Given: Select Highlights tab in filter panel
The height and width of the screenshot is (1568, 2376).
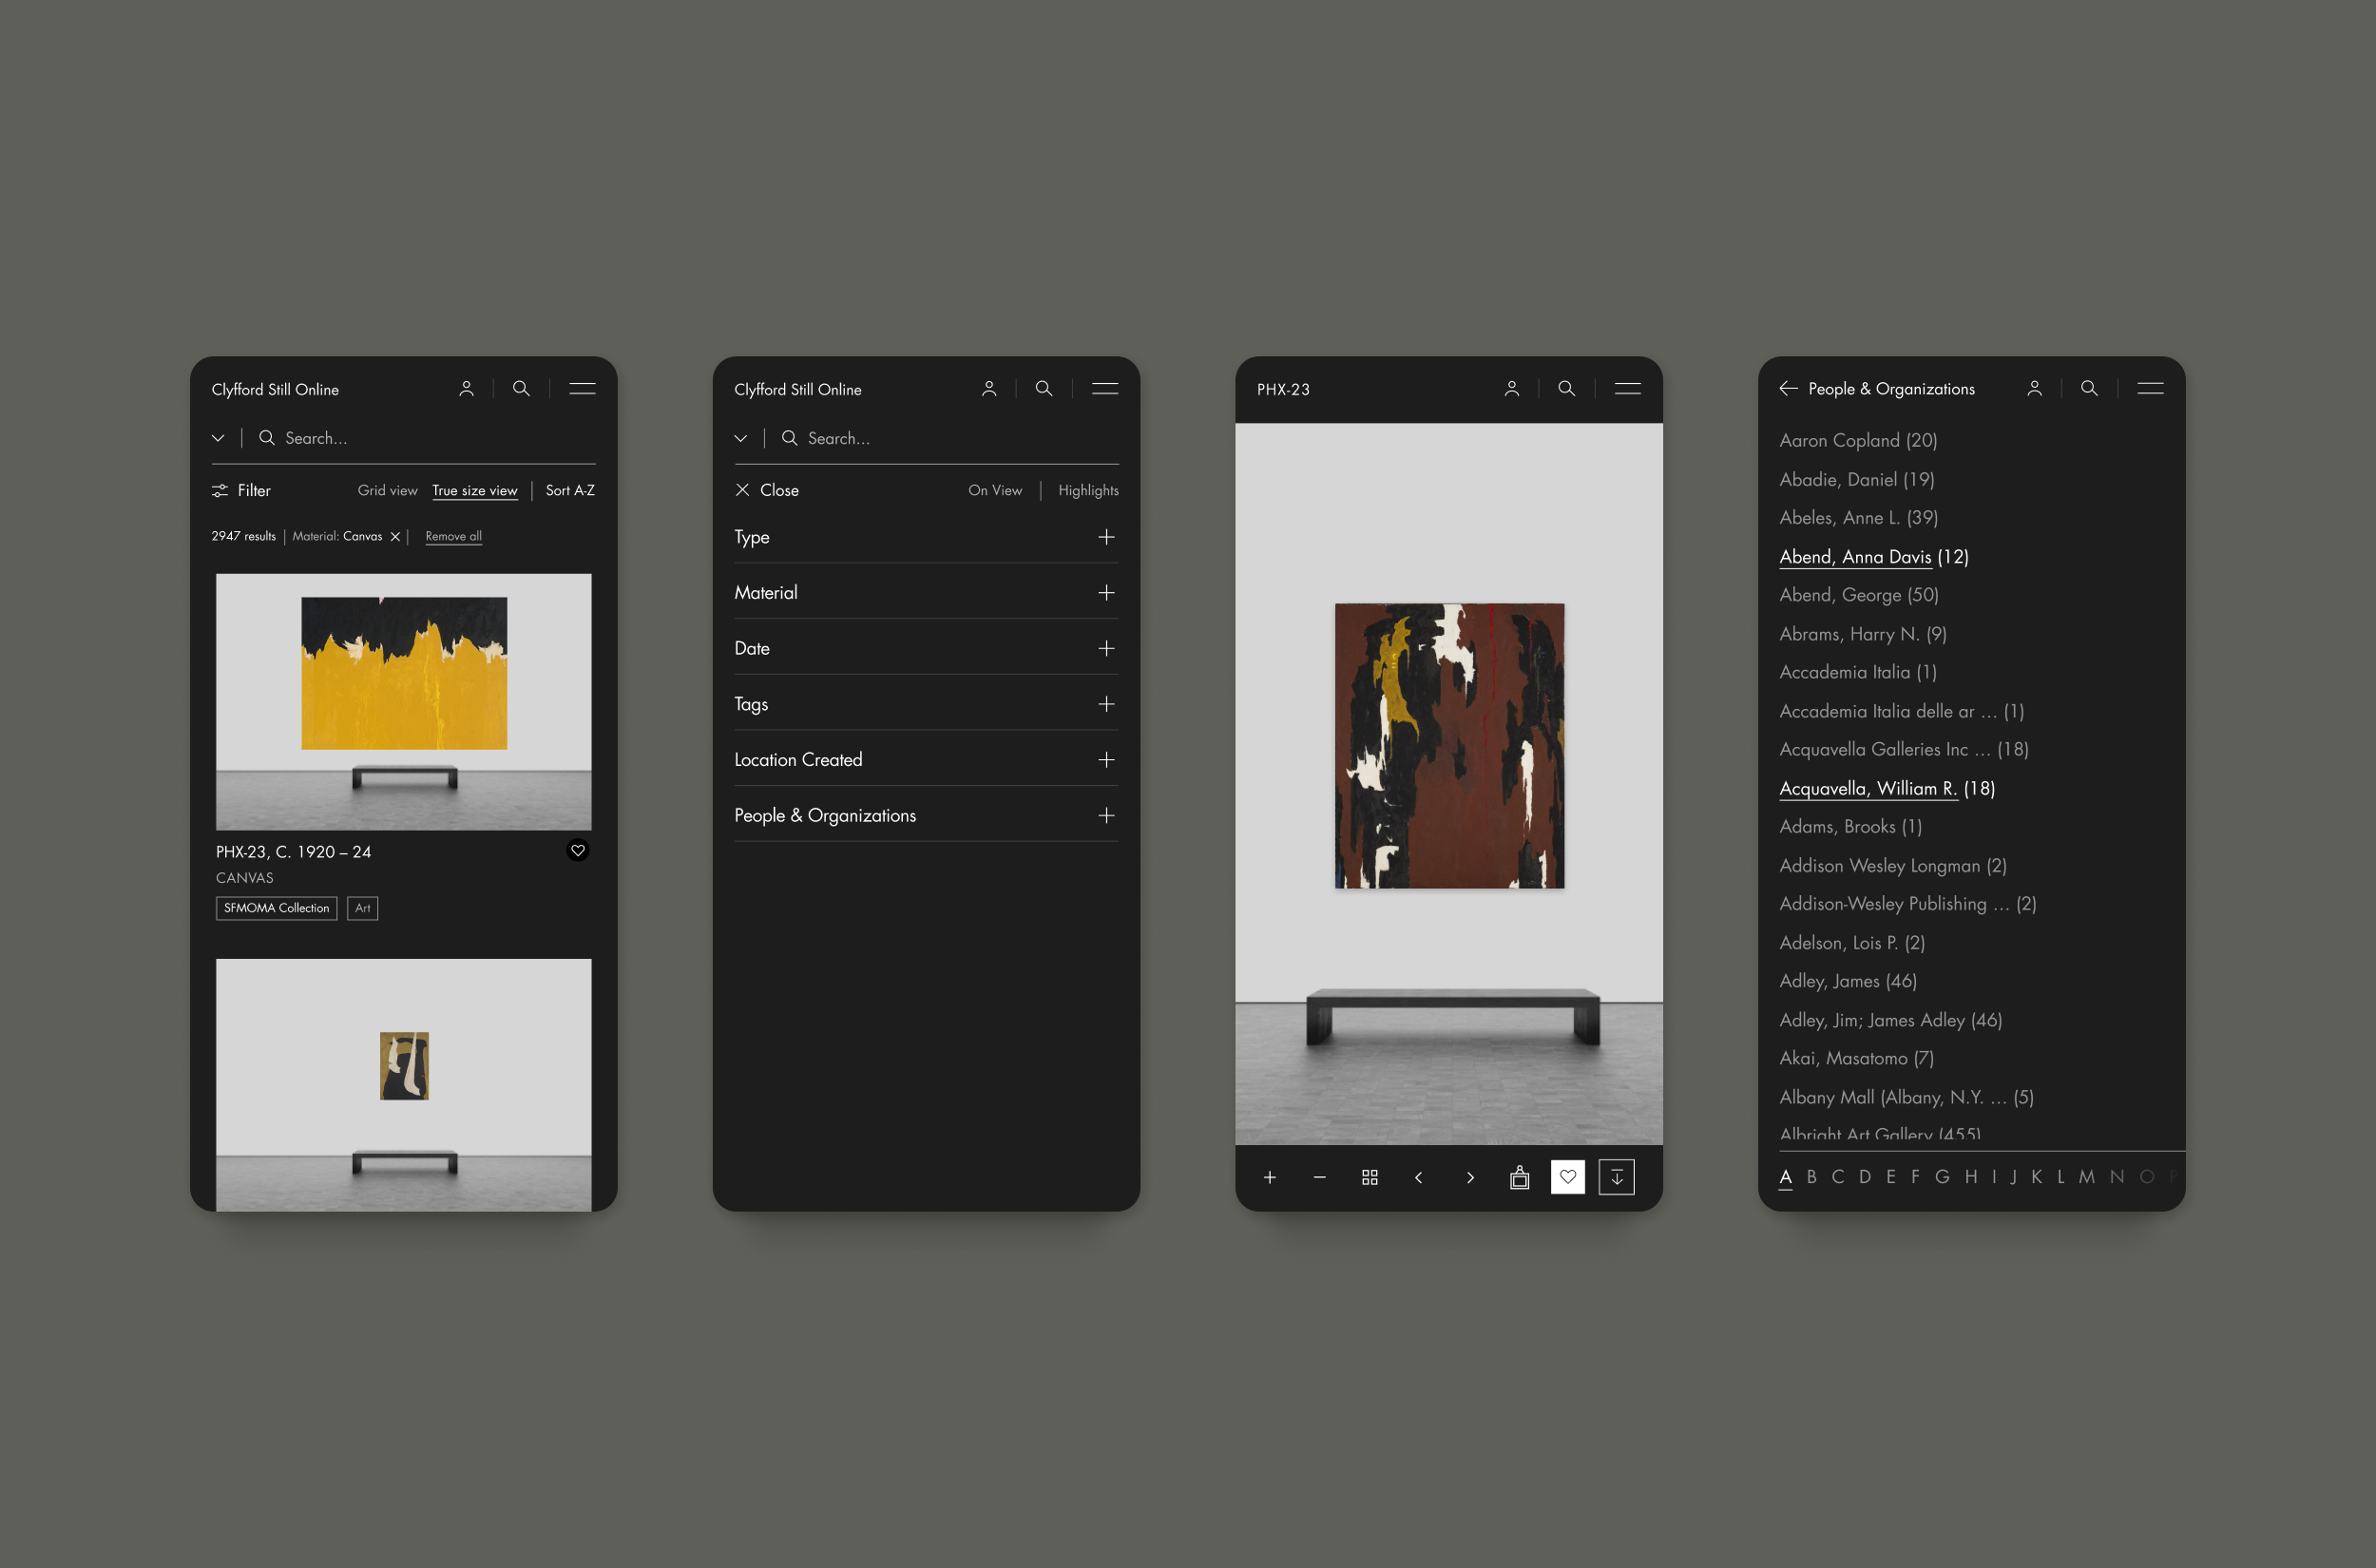Looking at the screenshot, I should [x=1084, y=490].
